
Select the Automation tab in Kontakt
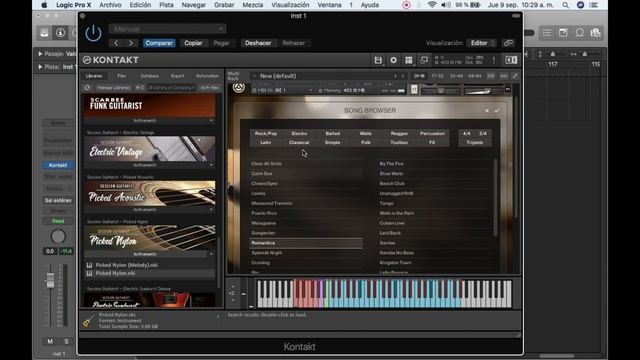pos(207,76)
